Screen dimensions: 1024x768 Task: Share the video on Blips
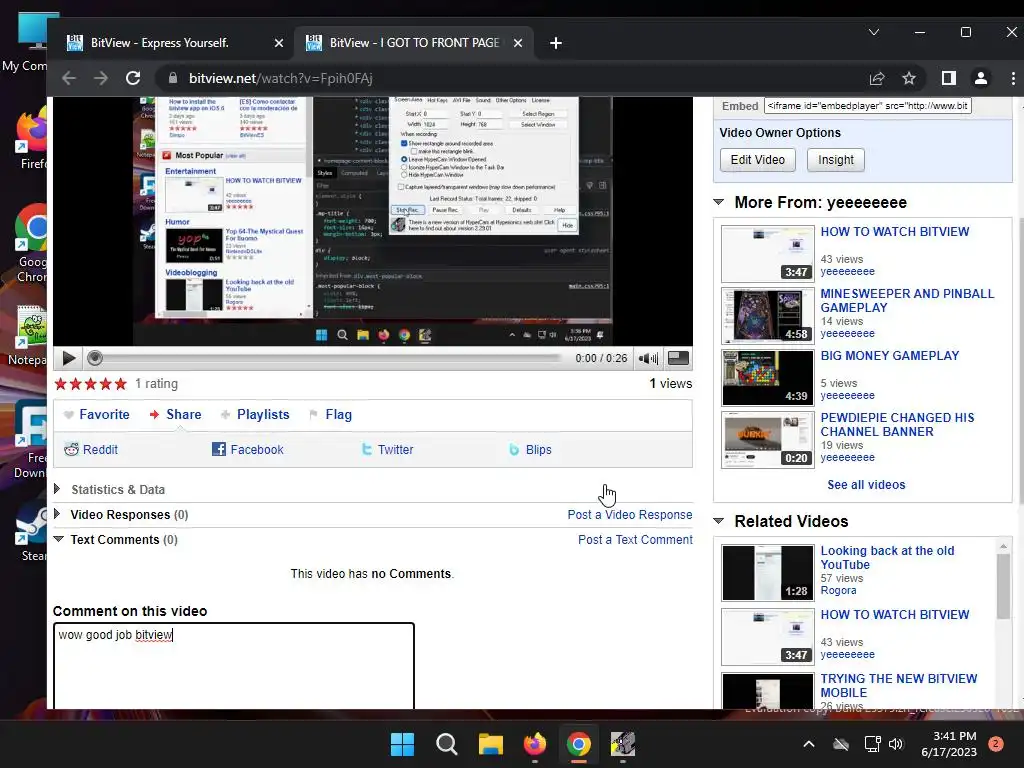[x=530, y=449]
